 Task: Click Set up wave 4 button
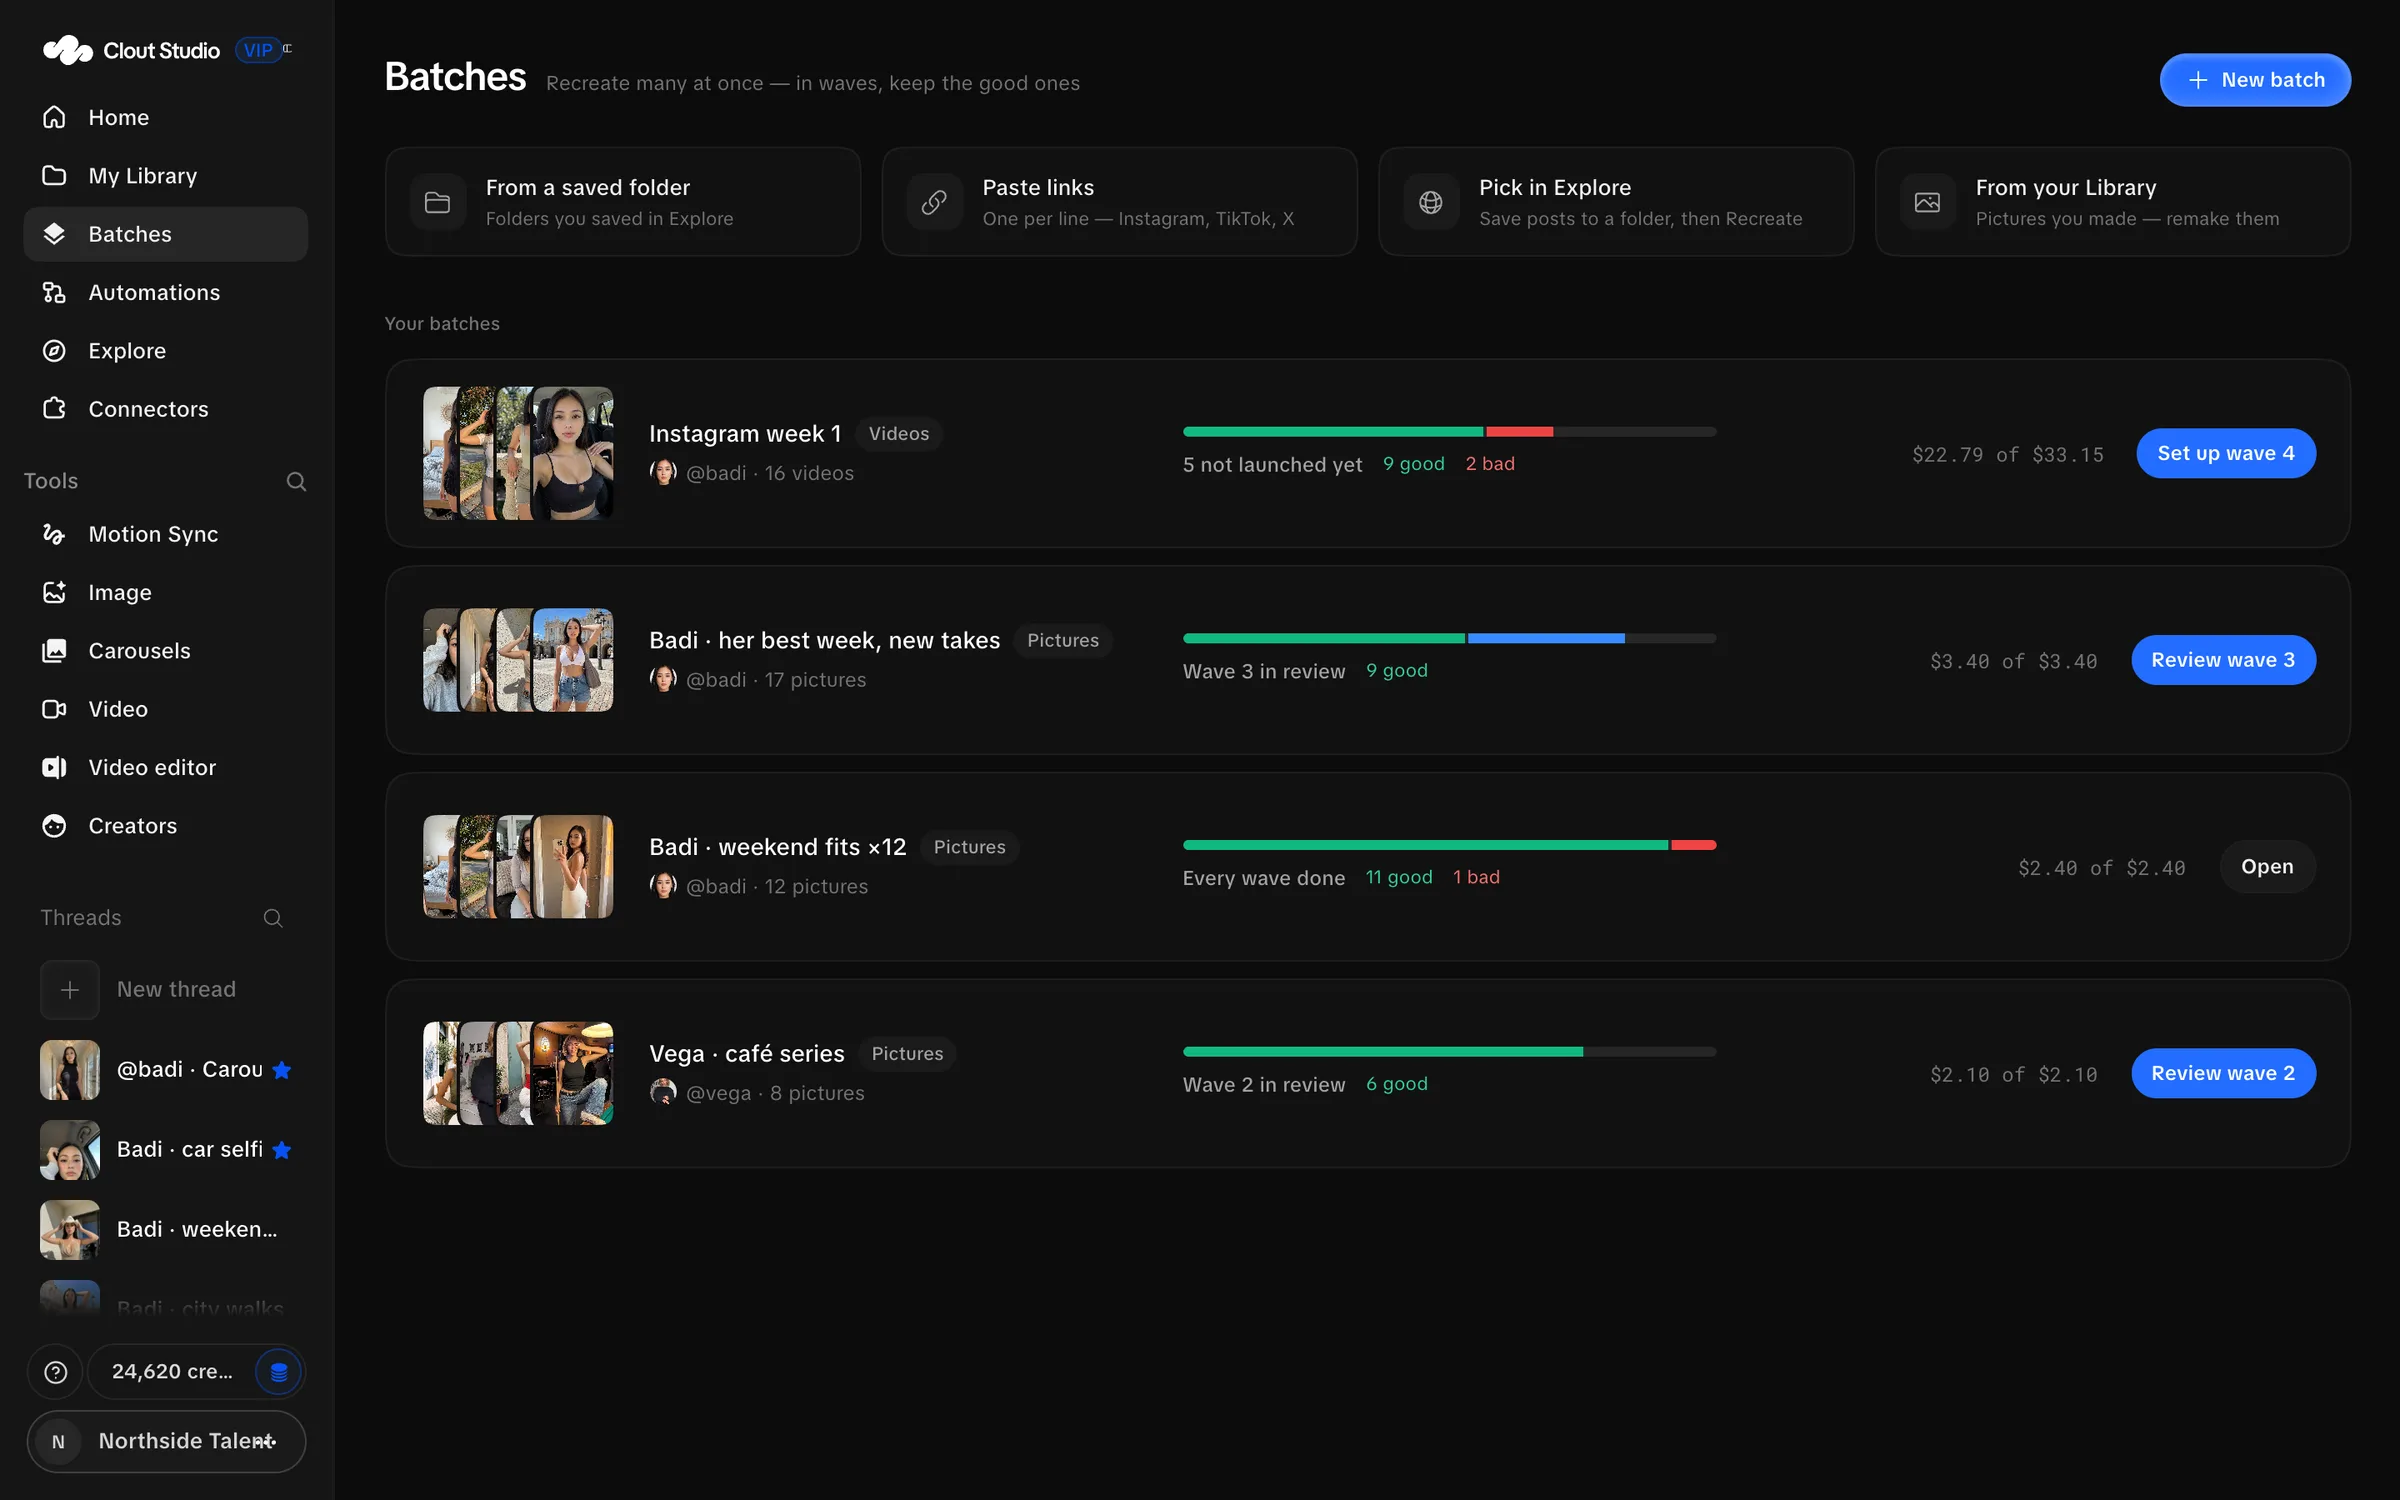2226,453
